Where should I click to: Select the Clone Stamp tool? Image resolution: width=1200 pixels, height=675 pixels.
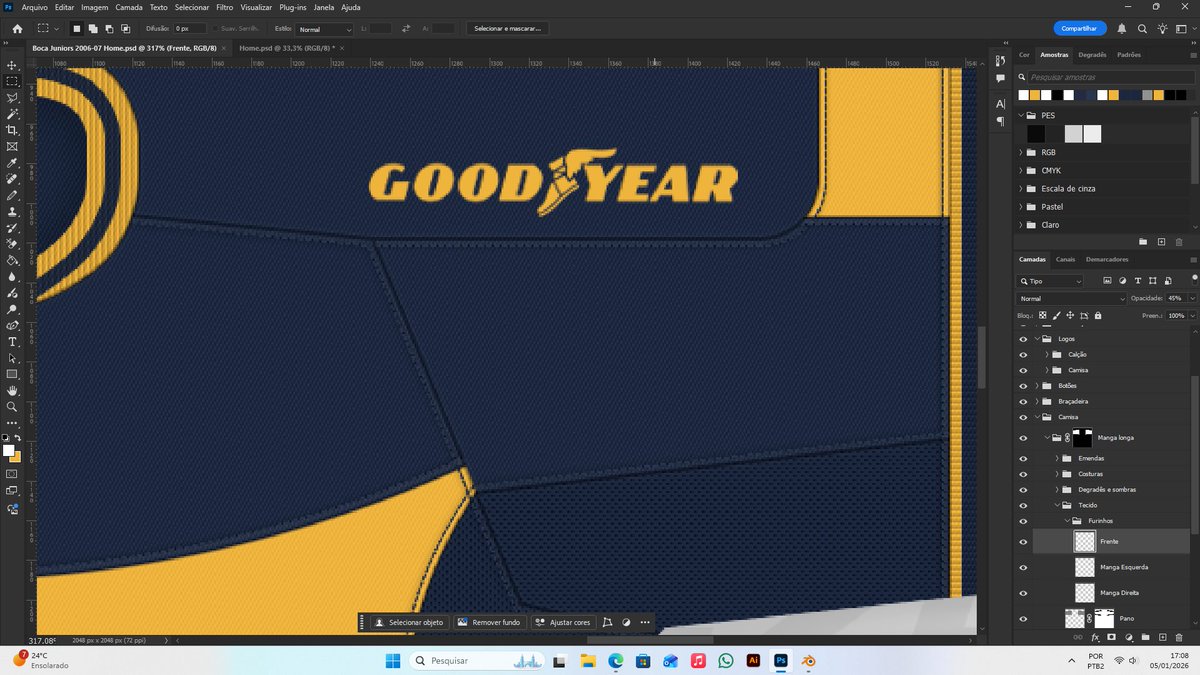coord(12,212)
